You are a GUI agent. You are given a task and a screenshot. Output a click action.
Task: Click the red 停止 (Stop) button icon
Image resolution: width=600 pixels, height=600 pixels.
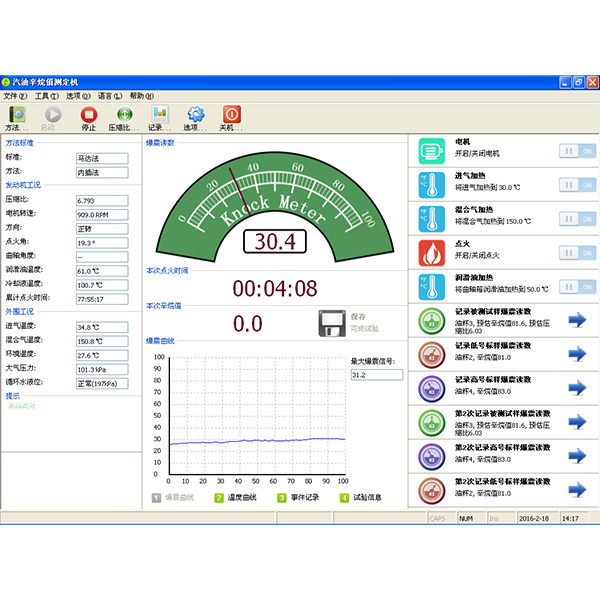coord(89,114)
